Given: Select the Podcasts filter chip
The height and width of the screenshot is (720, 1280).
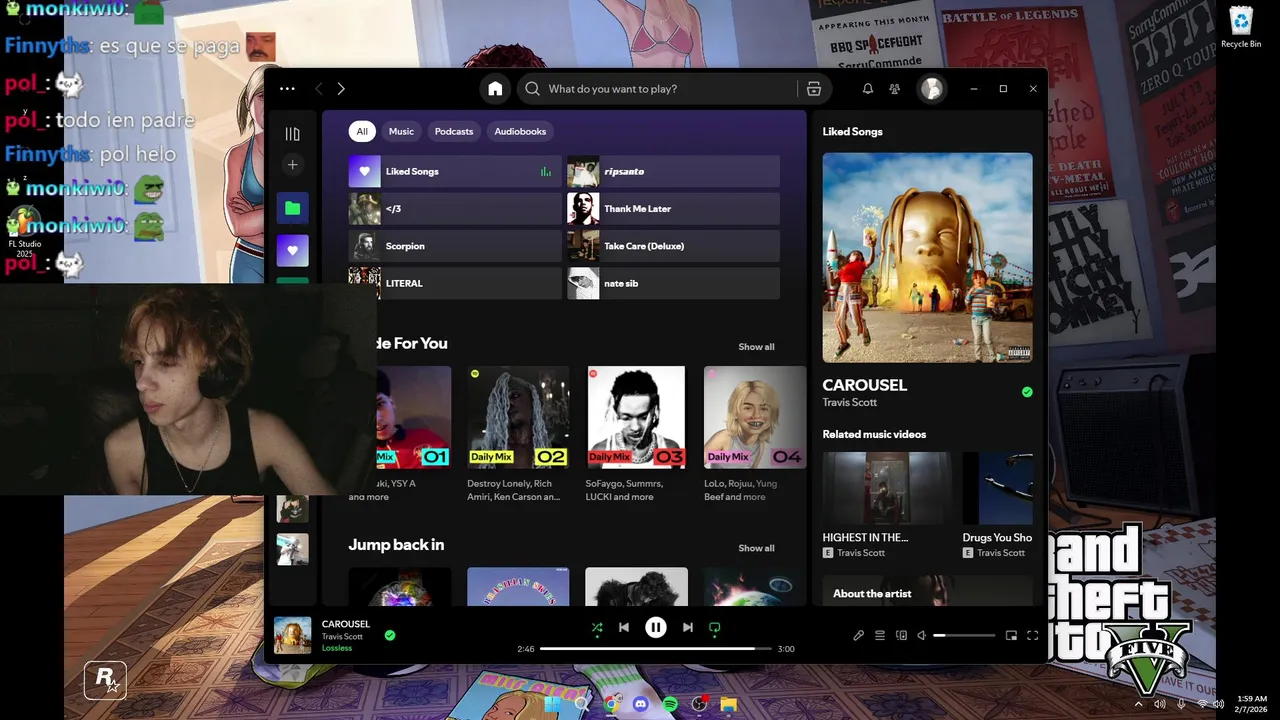Looking at the screenshot, I should 454,131.
